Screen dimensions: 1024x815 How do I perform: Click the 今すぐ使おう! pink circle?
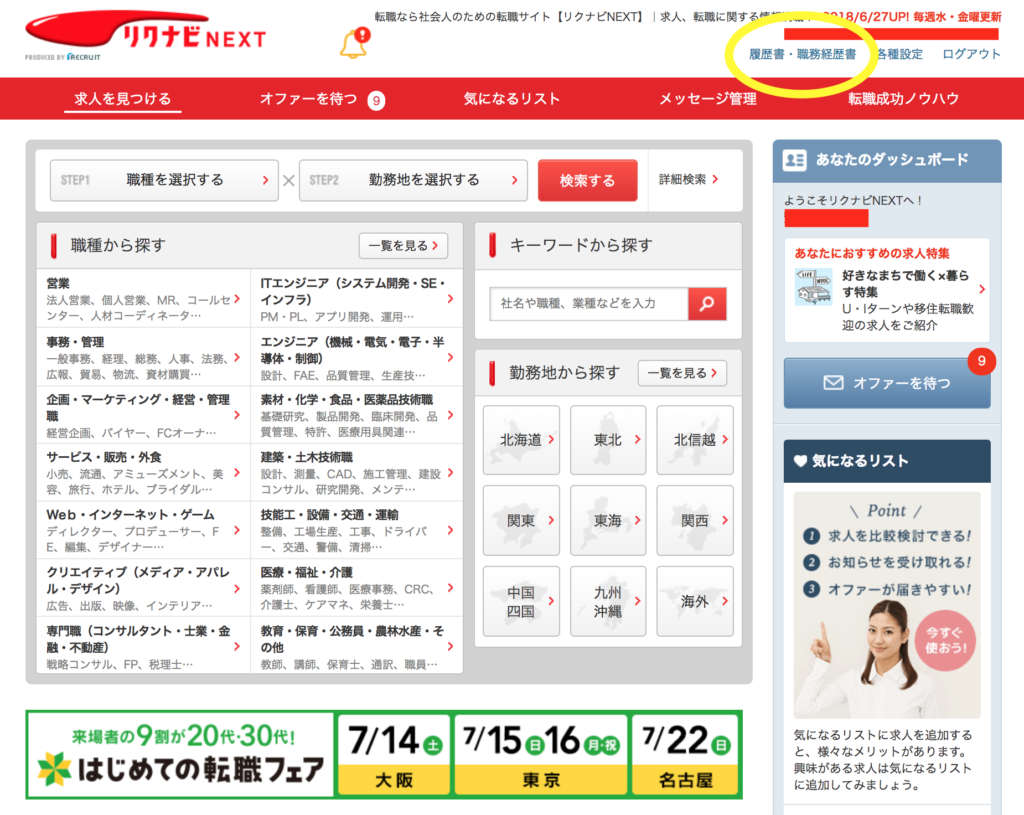pyautogui.click(x=946, y=641)
